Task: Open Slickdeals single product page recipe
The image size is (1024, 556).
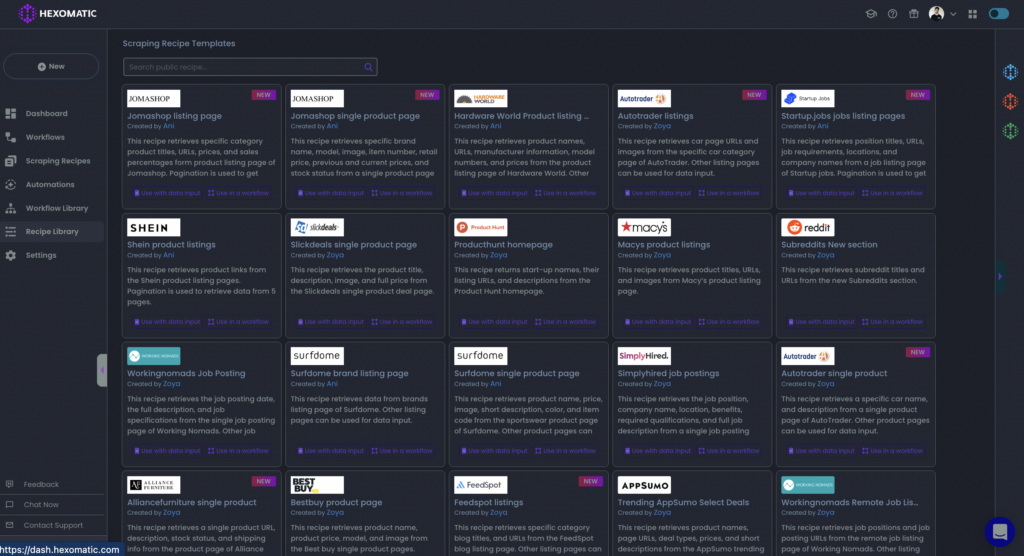Action: (x=353, y=244)
